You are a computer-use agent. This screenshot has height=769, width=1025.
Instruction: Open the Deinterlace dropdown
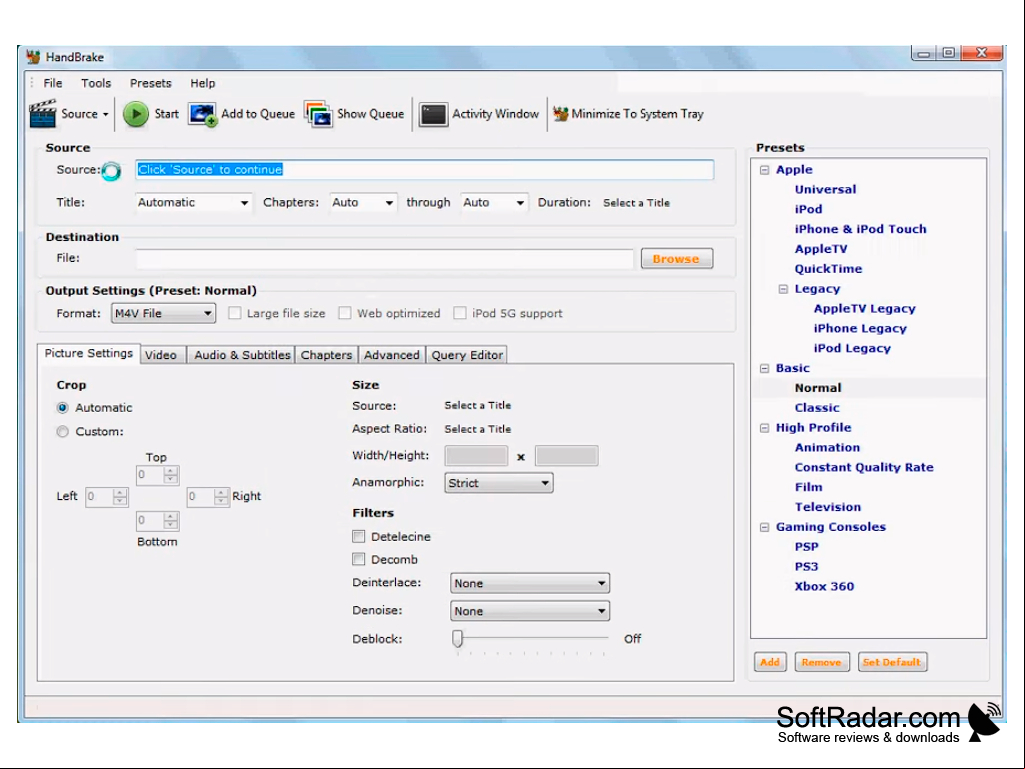coord(530,583)
